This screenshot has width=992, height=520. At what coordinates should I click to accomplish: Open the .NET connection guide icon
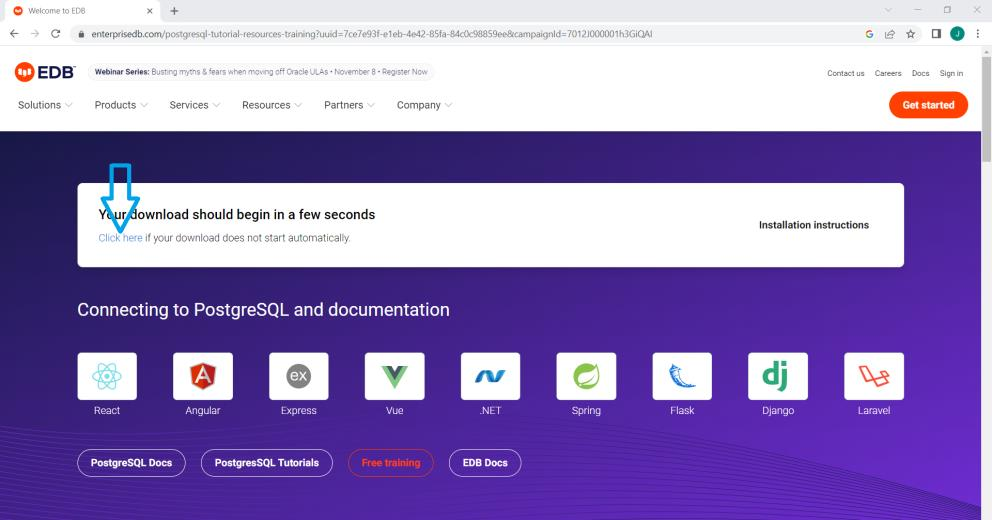click(x=490, y=376)
